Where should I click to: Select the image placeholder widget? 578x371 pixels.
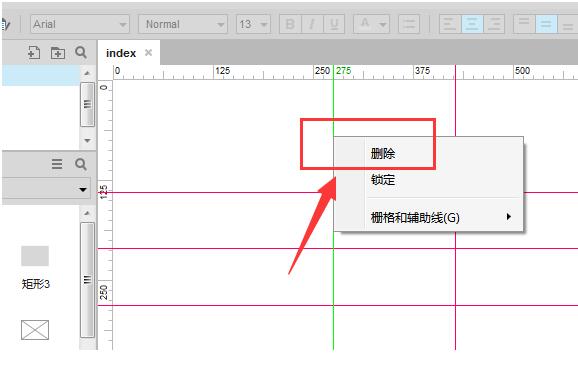tap(35, 330)
